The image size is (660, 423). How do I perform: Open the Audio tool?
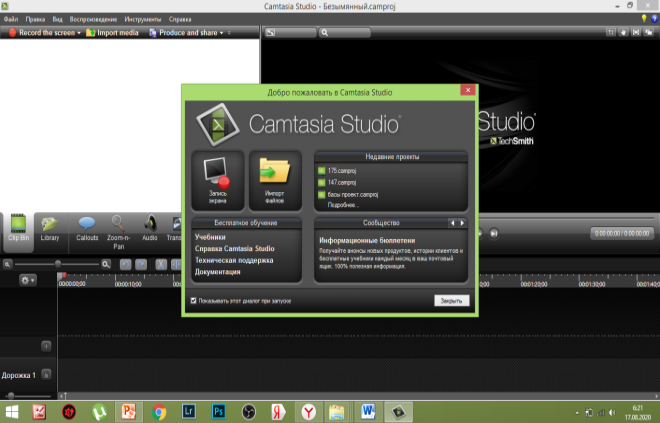149,229
